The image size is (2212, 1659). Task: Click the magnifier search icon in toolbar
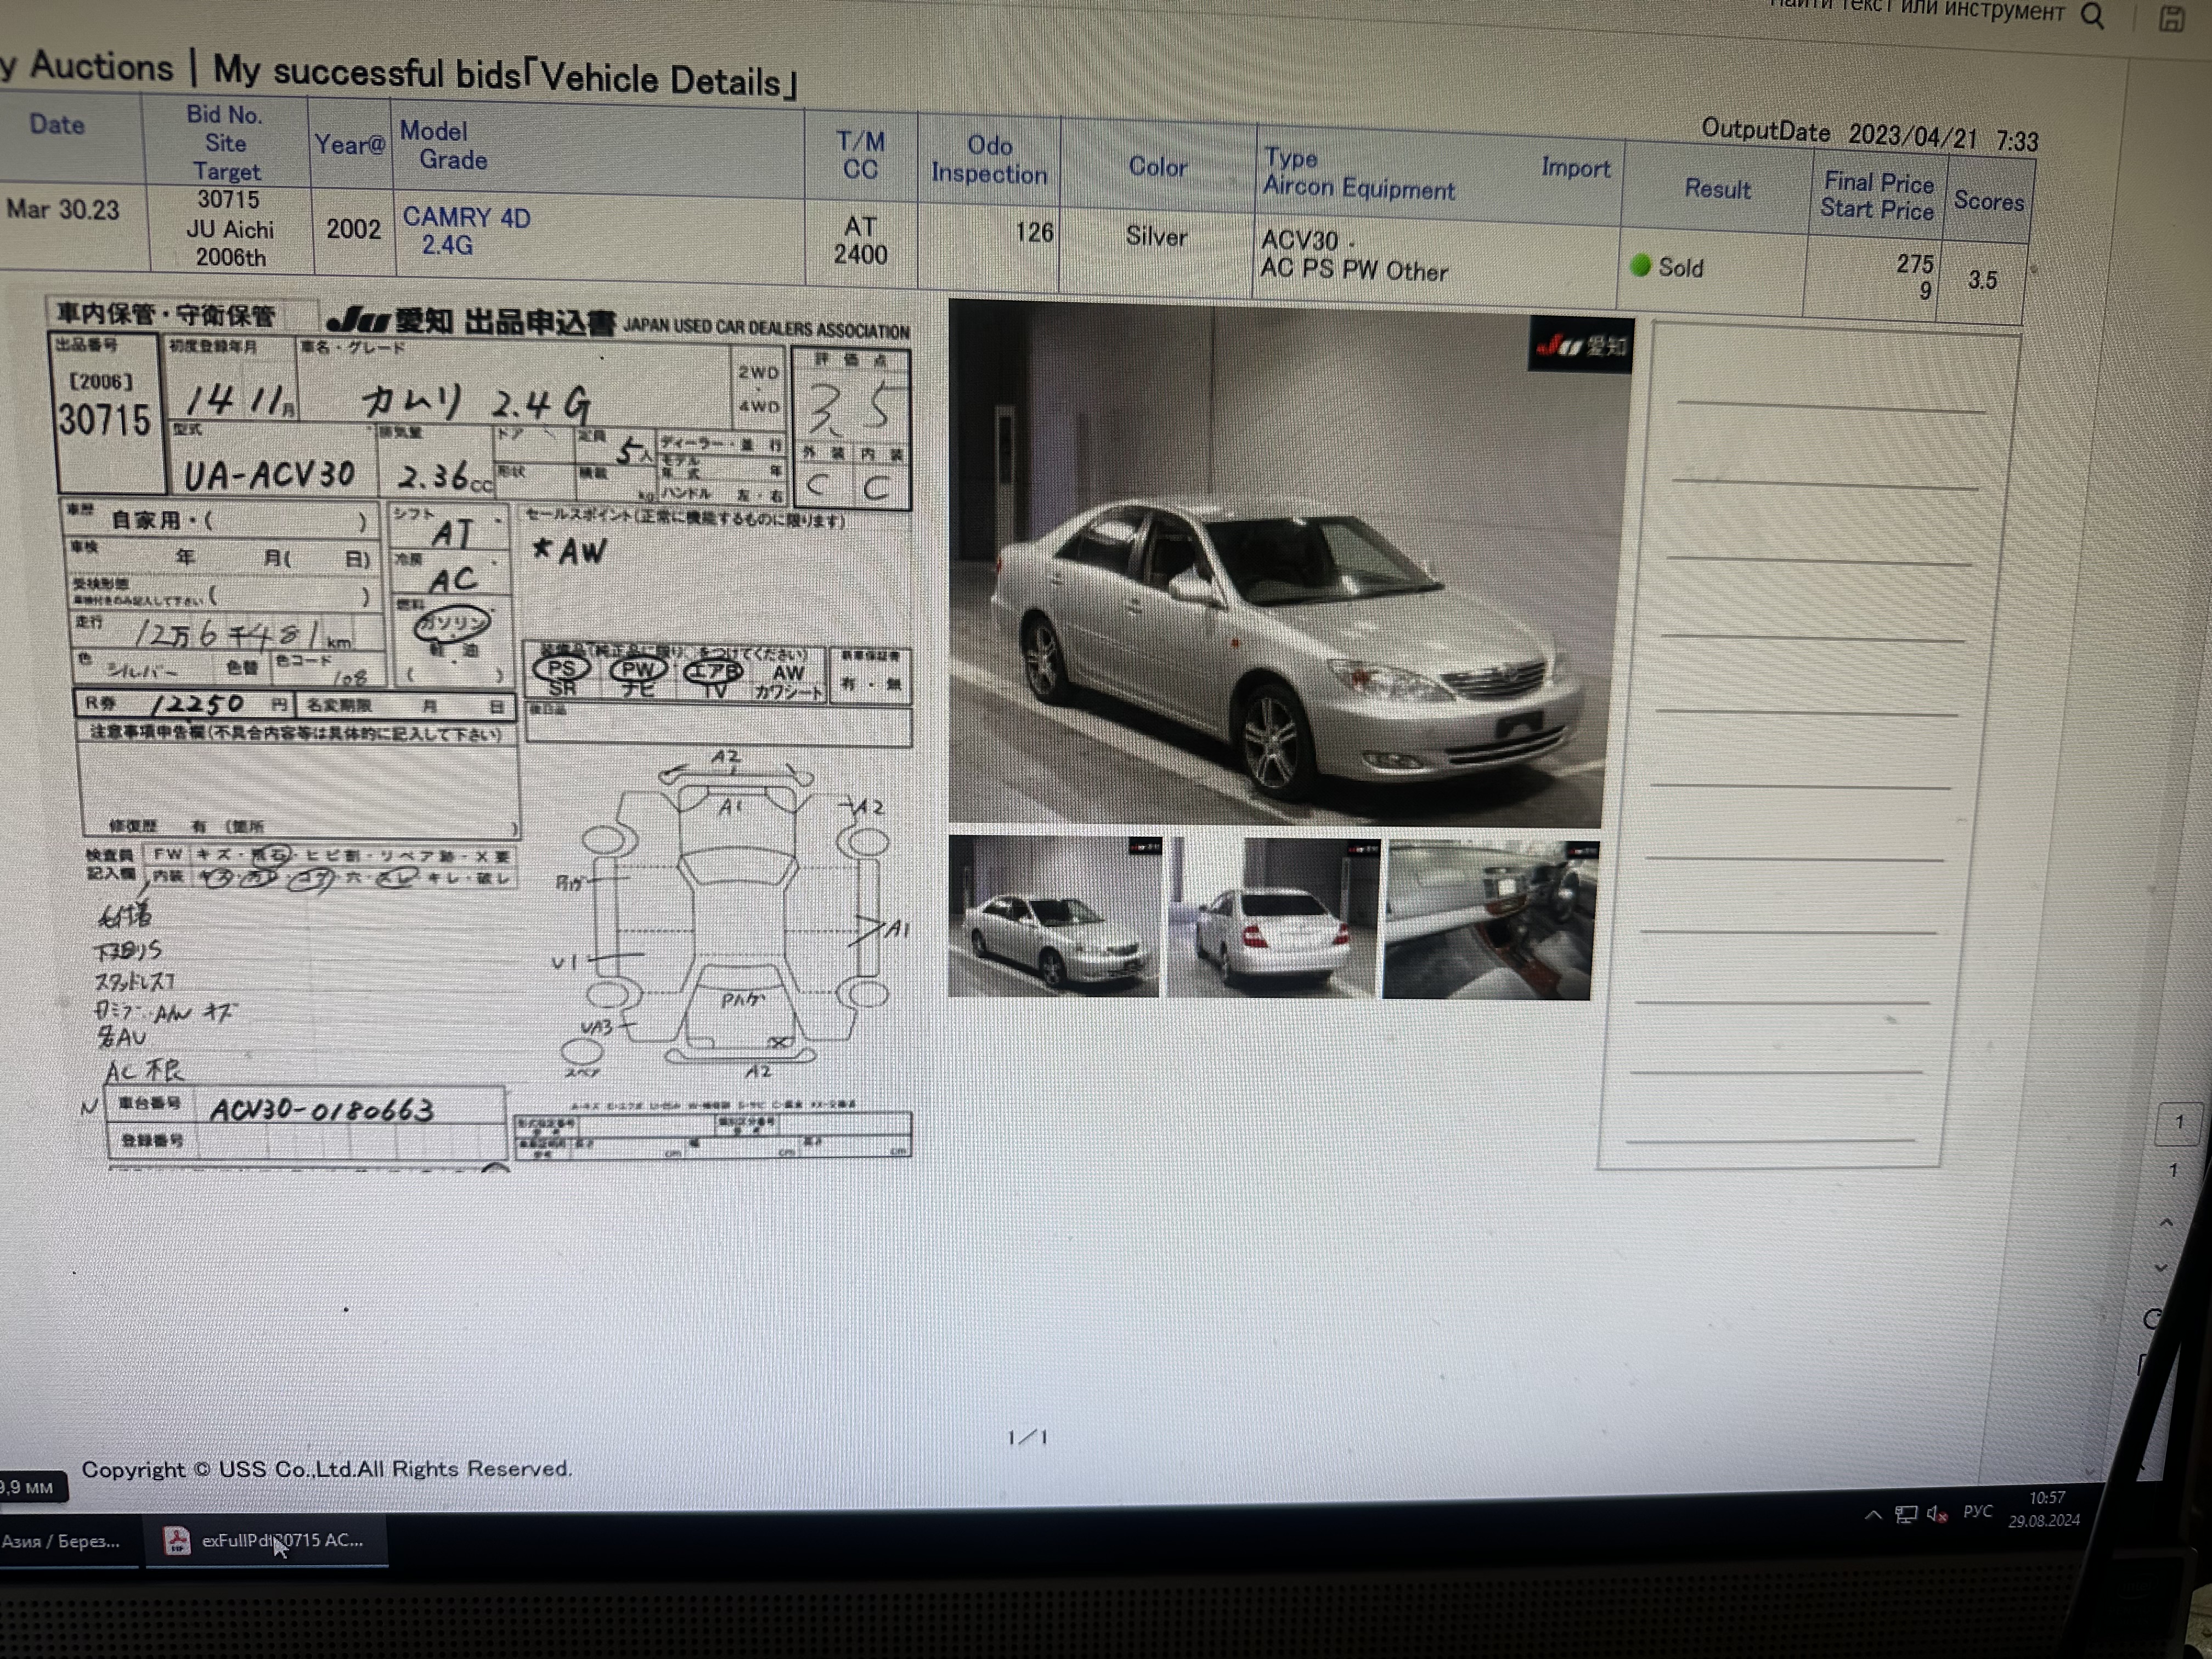(x=2093, y=16)
